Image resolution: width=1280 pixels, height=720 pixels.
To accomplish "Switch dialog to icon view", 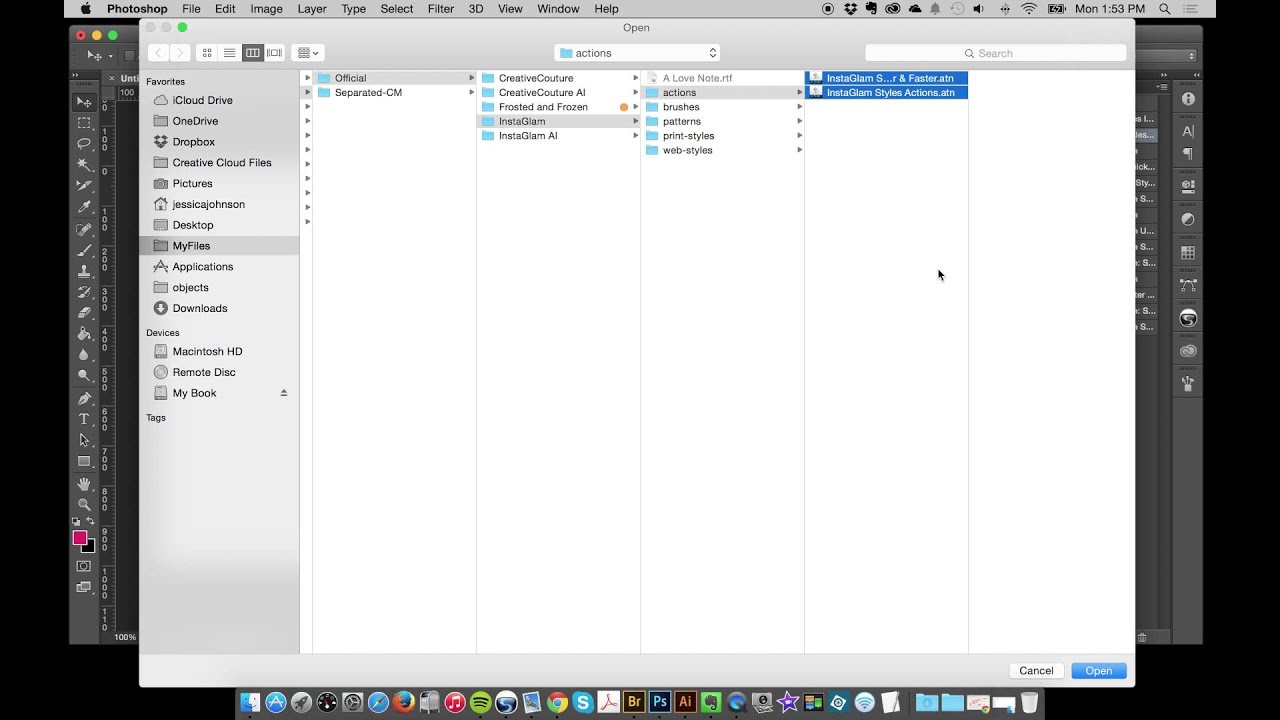I will (x=207, y=53).
